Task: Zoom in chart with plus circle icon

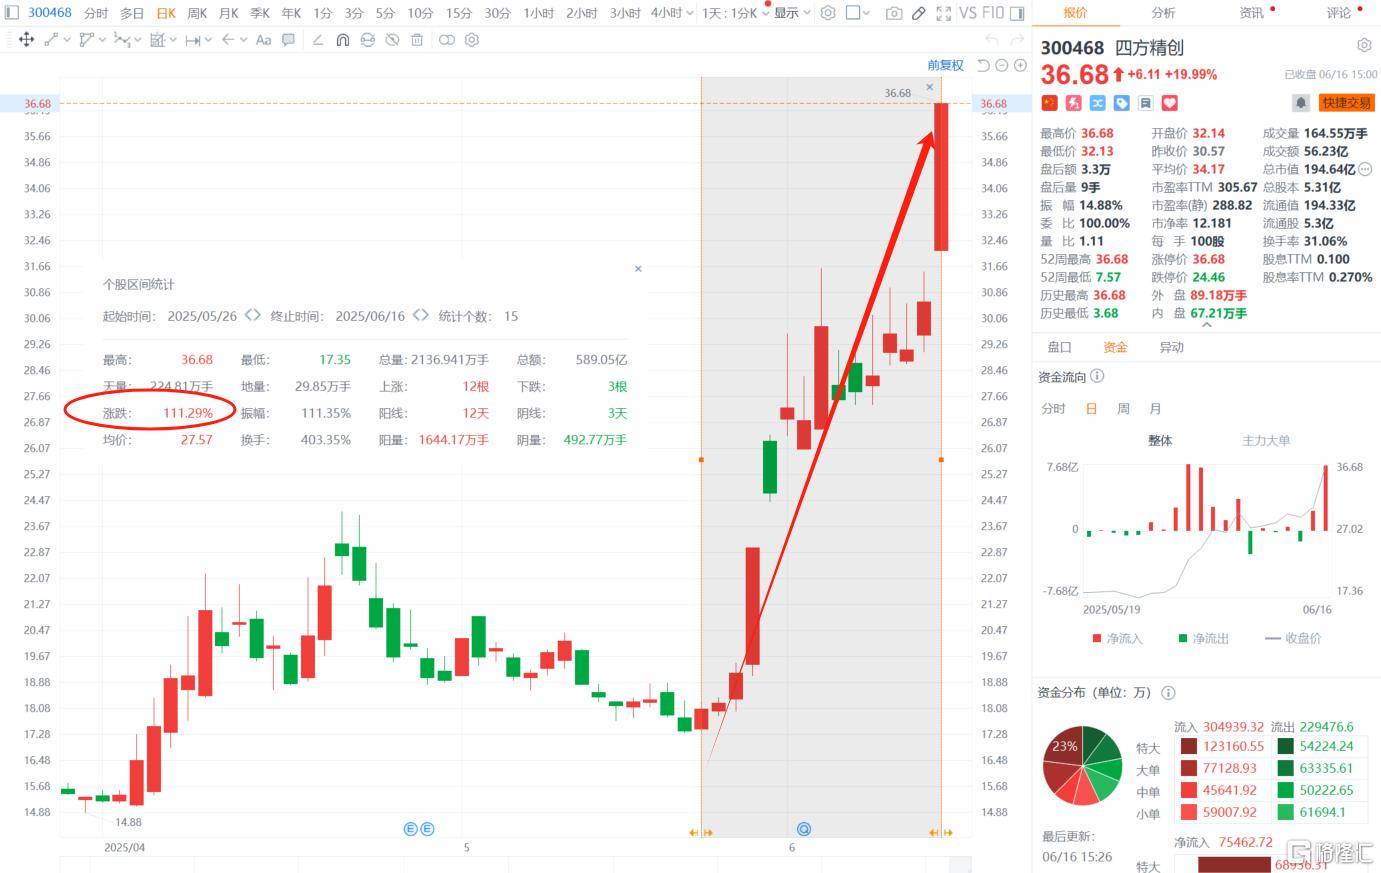Action: [1020, 65]
